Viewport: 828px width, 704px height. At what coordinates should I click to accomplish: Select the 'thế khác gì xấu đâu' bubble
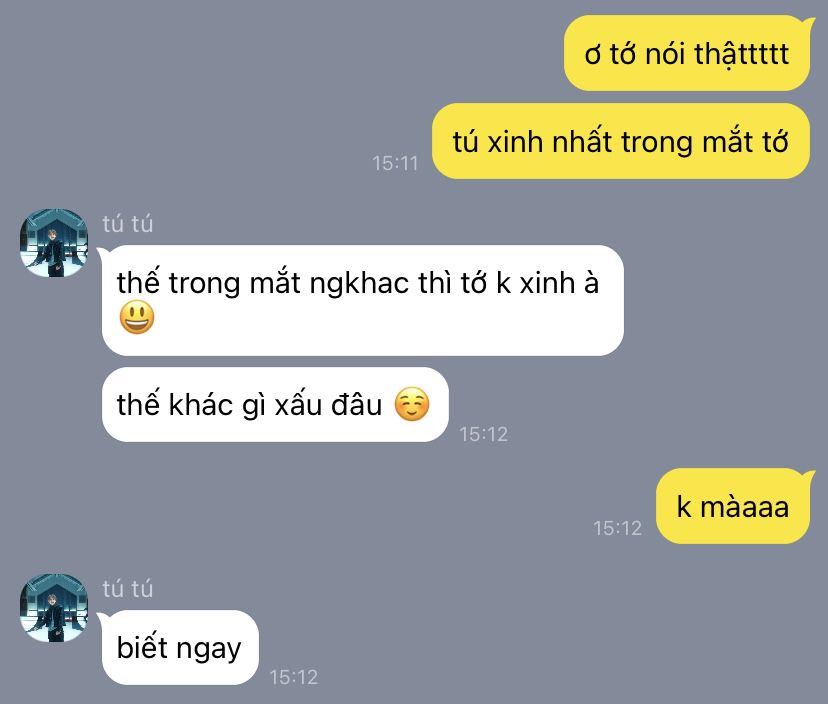pyautogui.click(x=275, y=405)
